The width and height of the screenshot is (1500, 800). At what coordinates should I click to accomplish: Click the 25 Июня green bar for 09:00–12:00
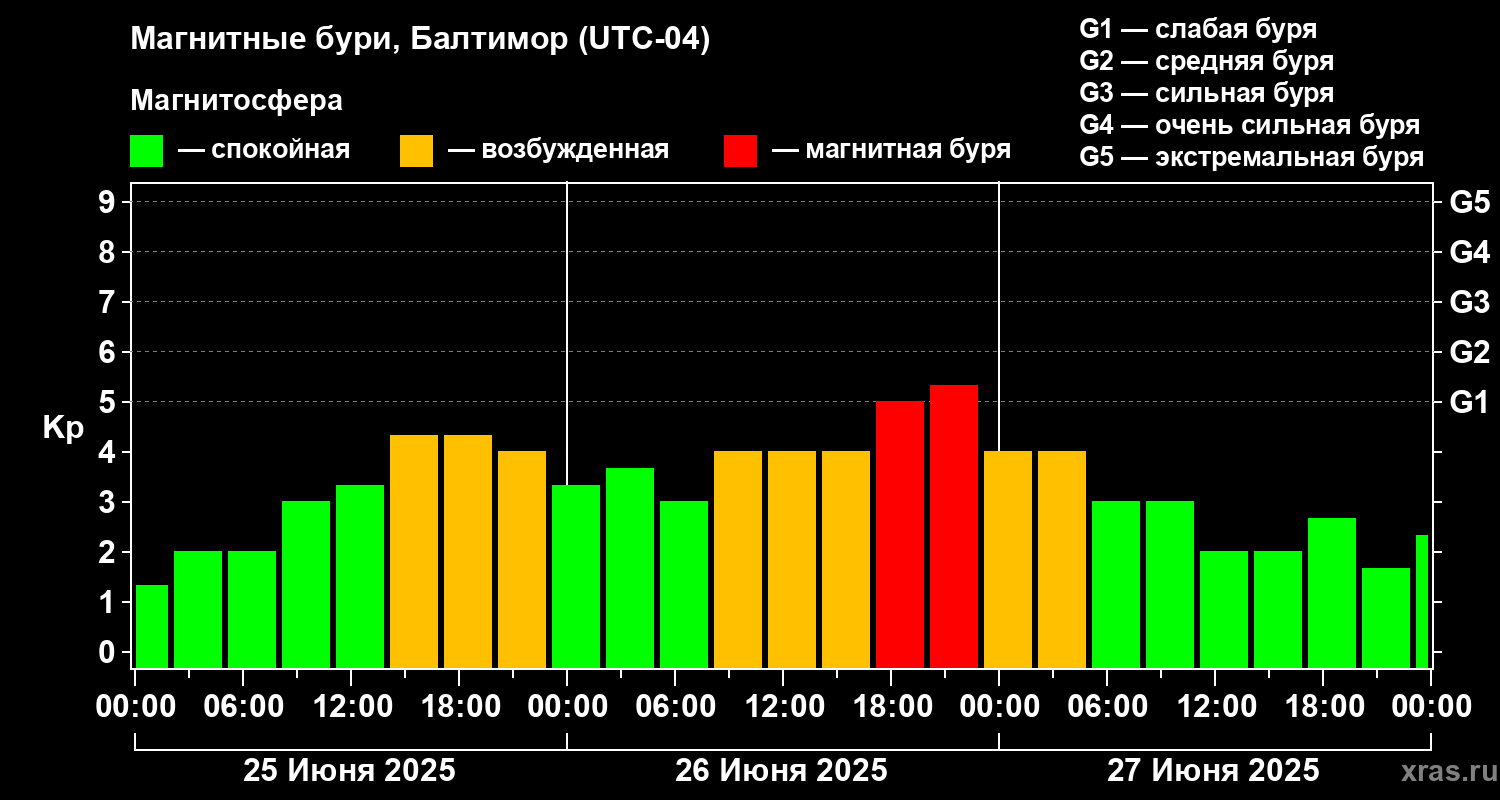pyautogui.click(x=306, y=584)
